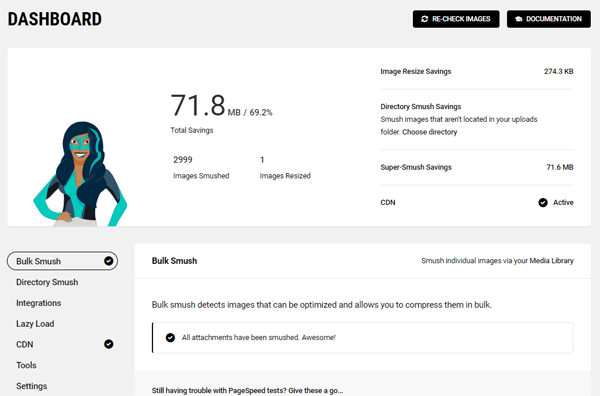Open the Media Library link
The height and width of the screenshot is (396, 600).
tap(551, 261)
